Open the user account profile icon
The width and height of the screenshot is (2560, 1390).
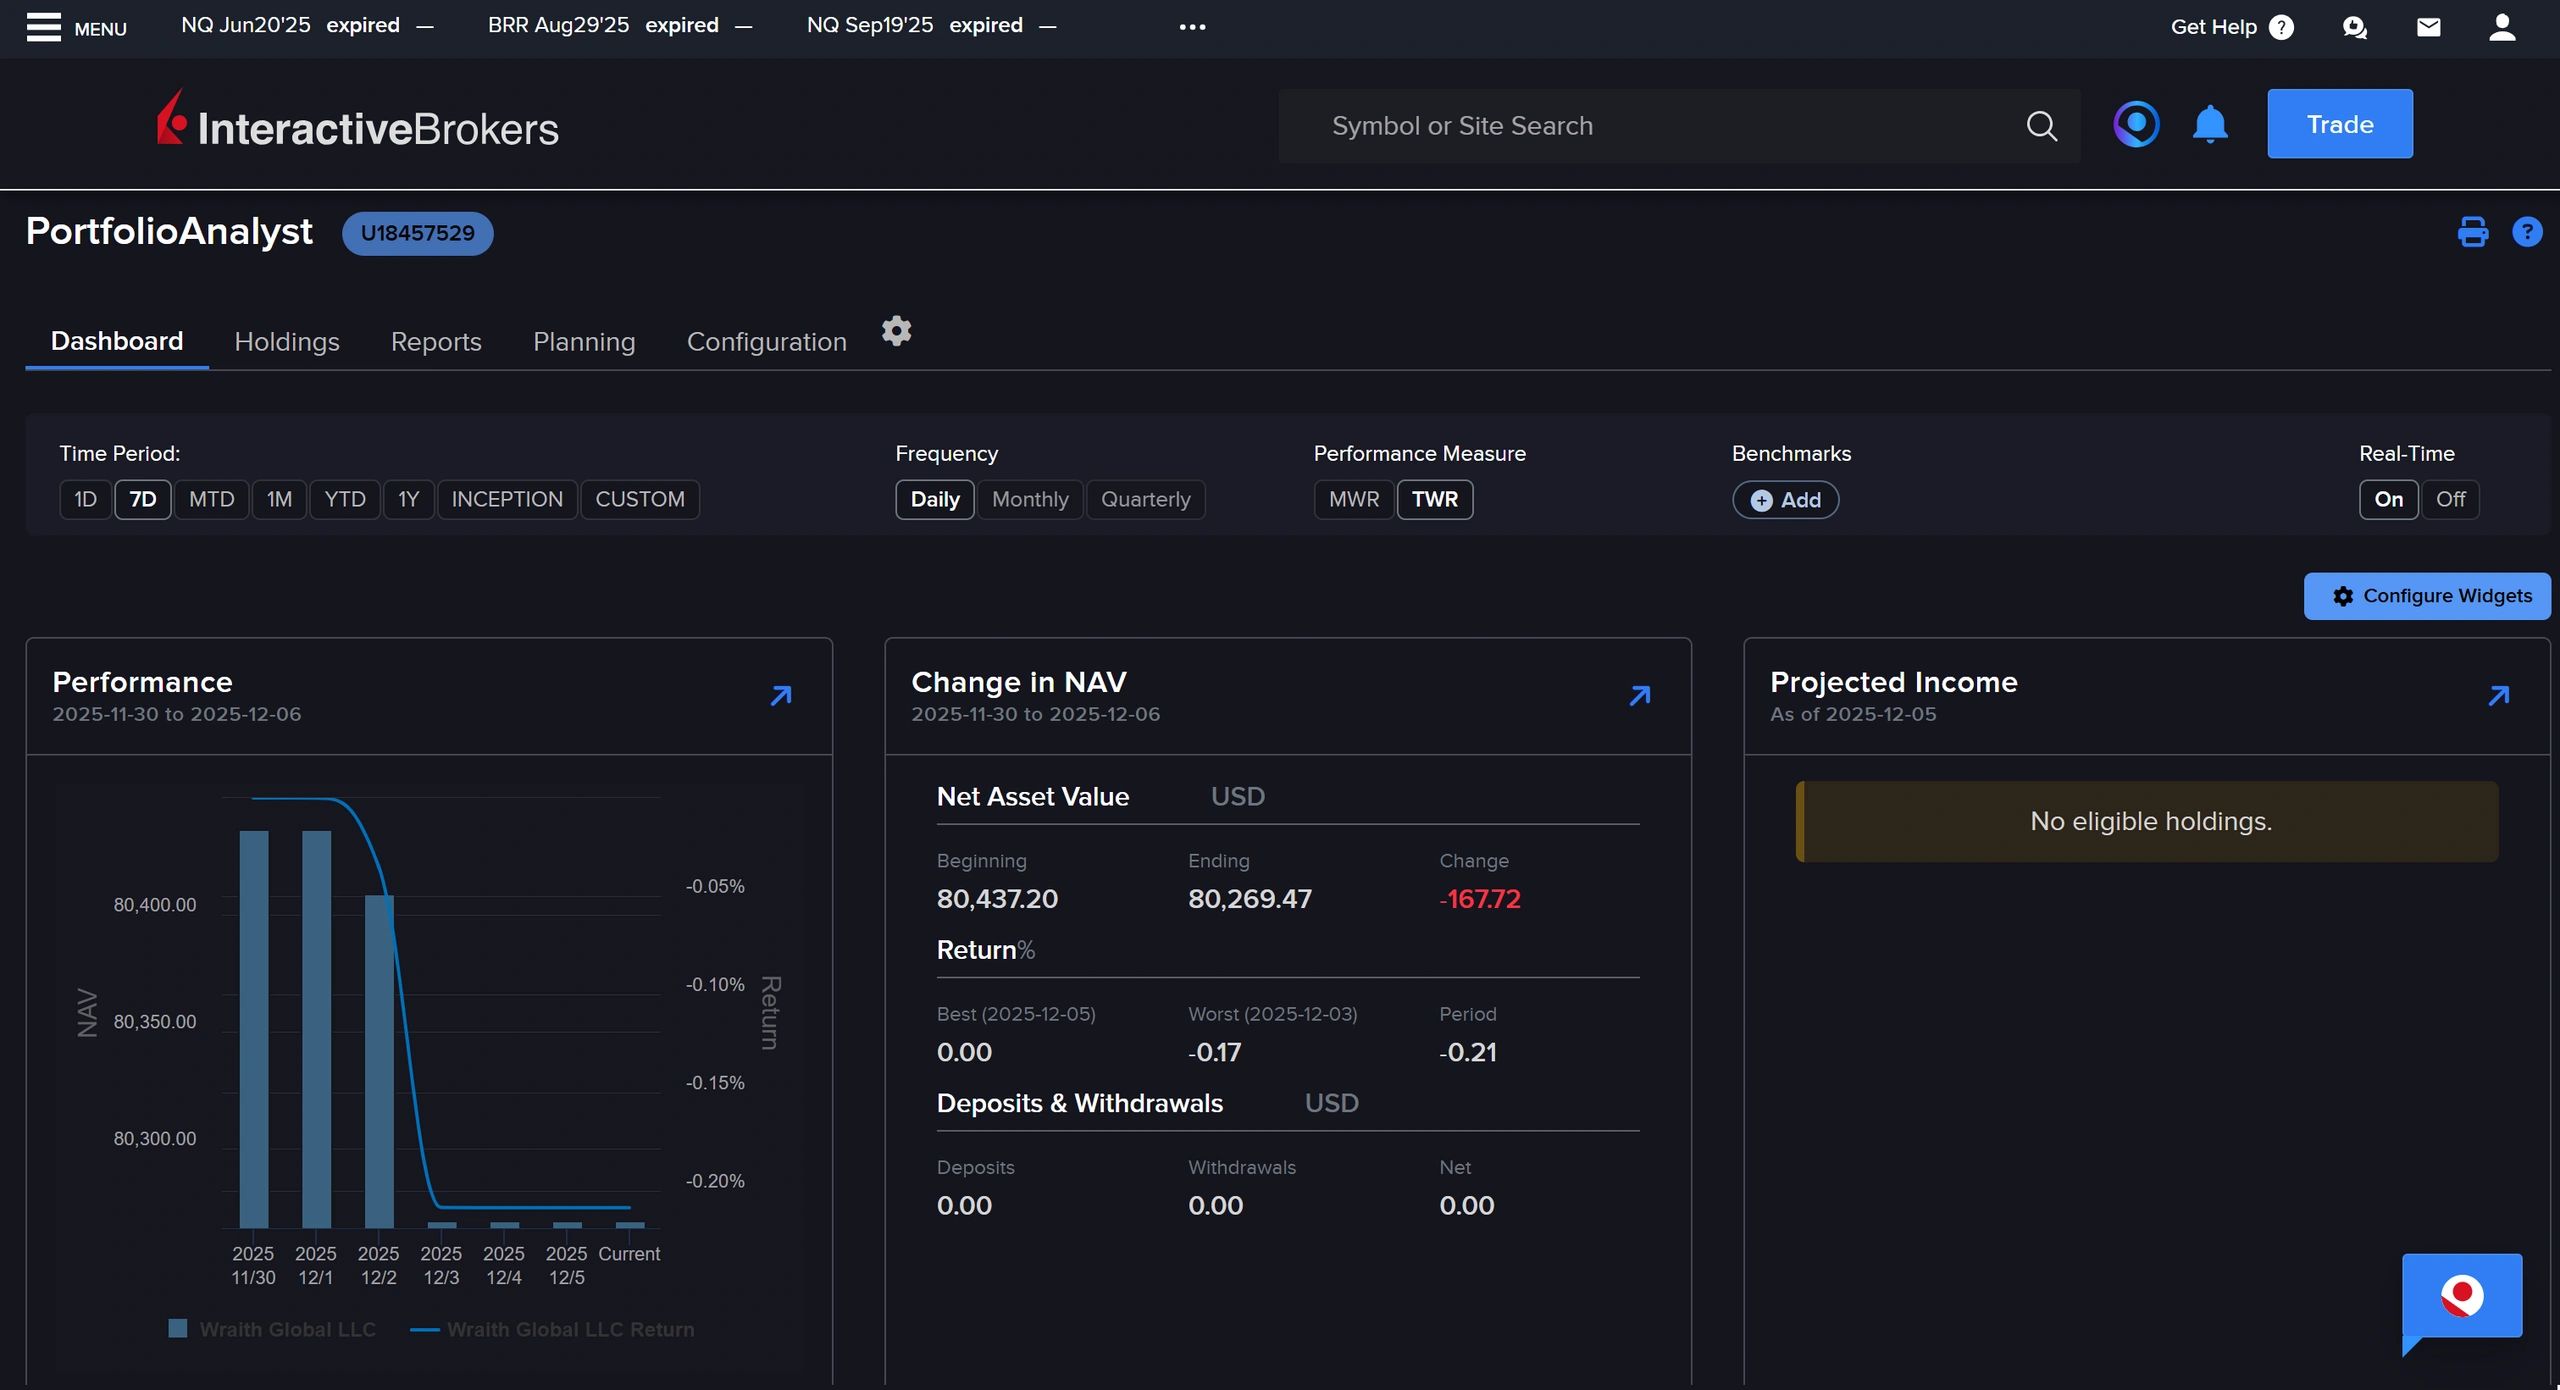pos(2501,27)
